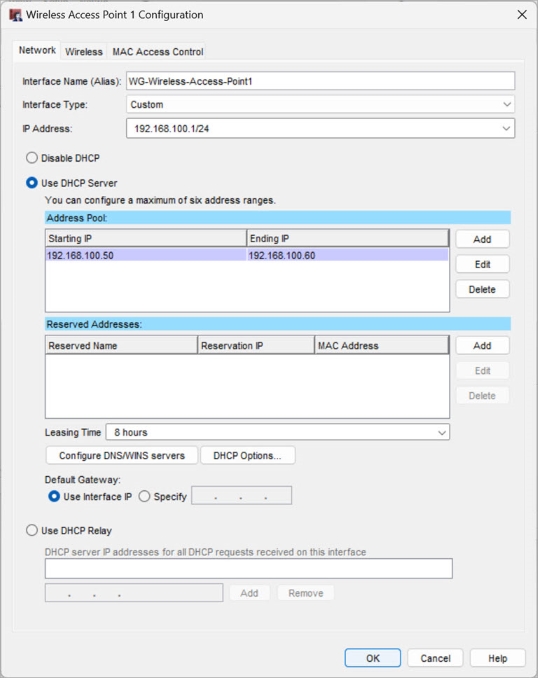
Task: Click the DHCP server IP addresses list box
Action: tap(249, 569)
